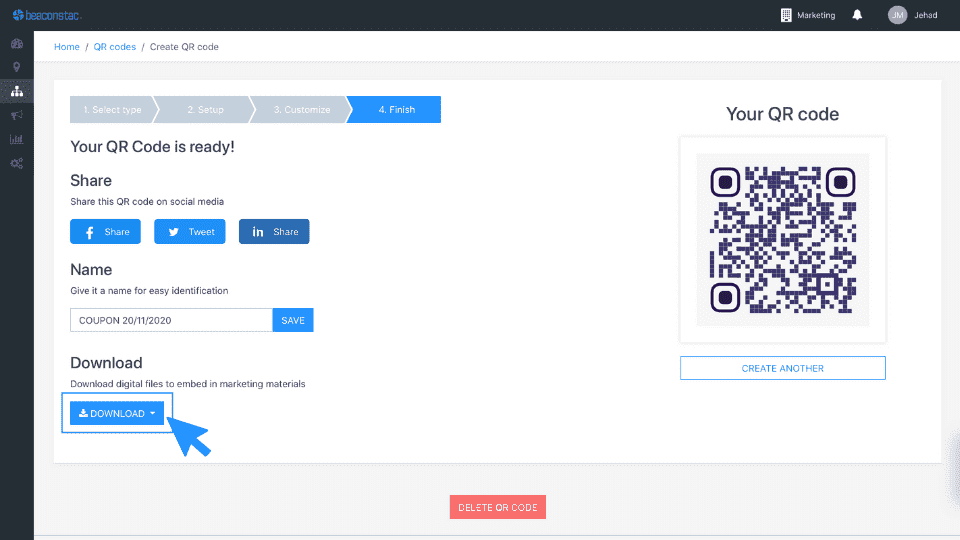
Task: Click the JM user avatar
Action: 898,15
